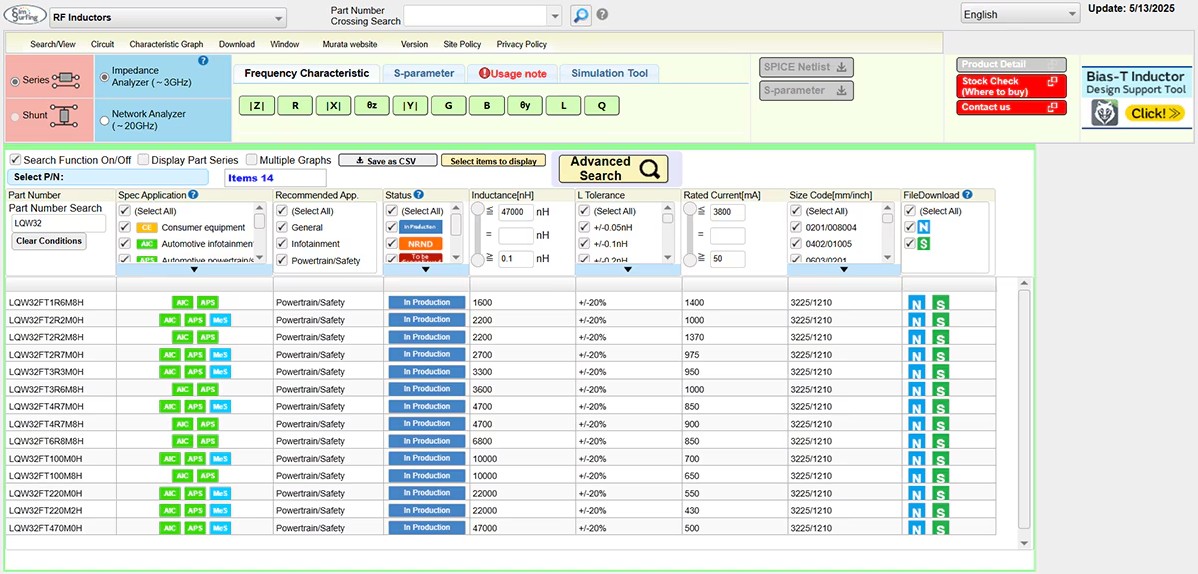This screenshot has width=1198, height=574.
Task: Click the |Z| impedance characteristic button
Action: pyautogui.click(x=256, y=106)
